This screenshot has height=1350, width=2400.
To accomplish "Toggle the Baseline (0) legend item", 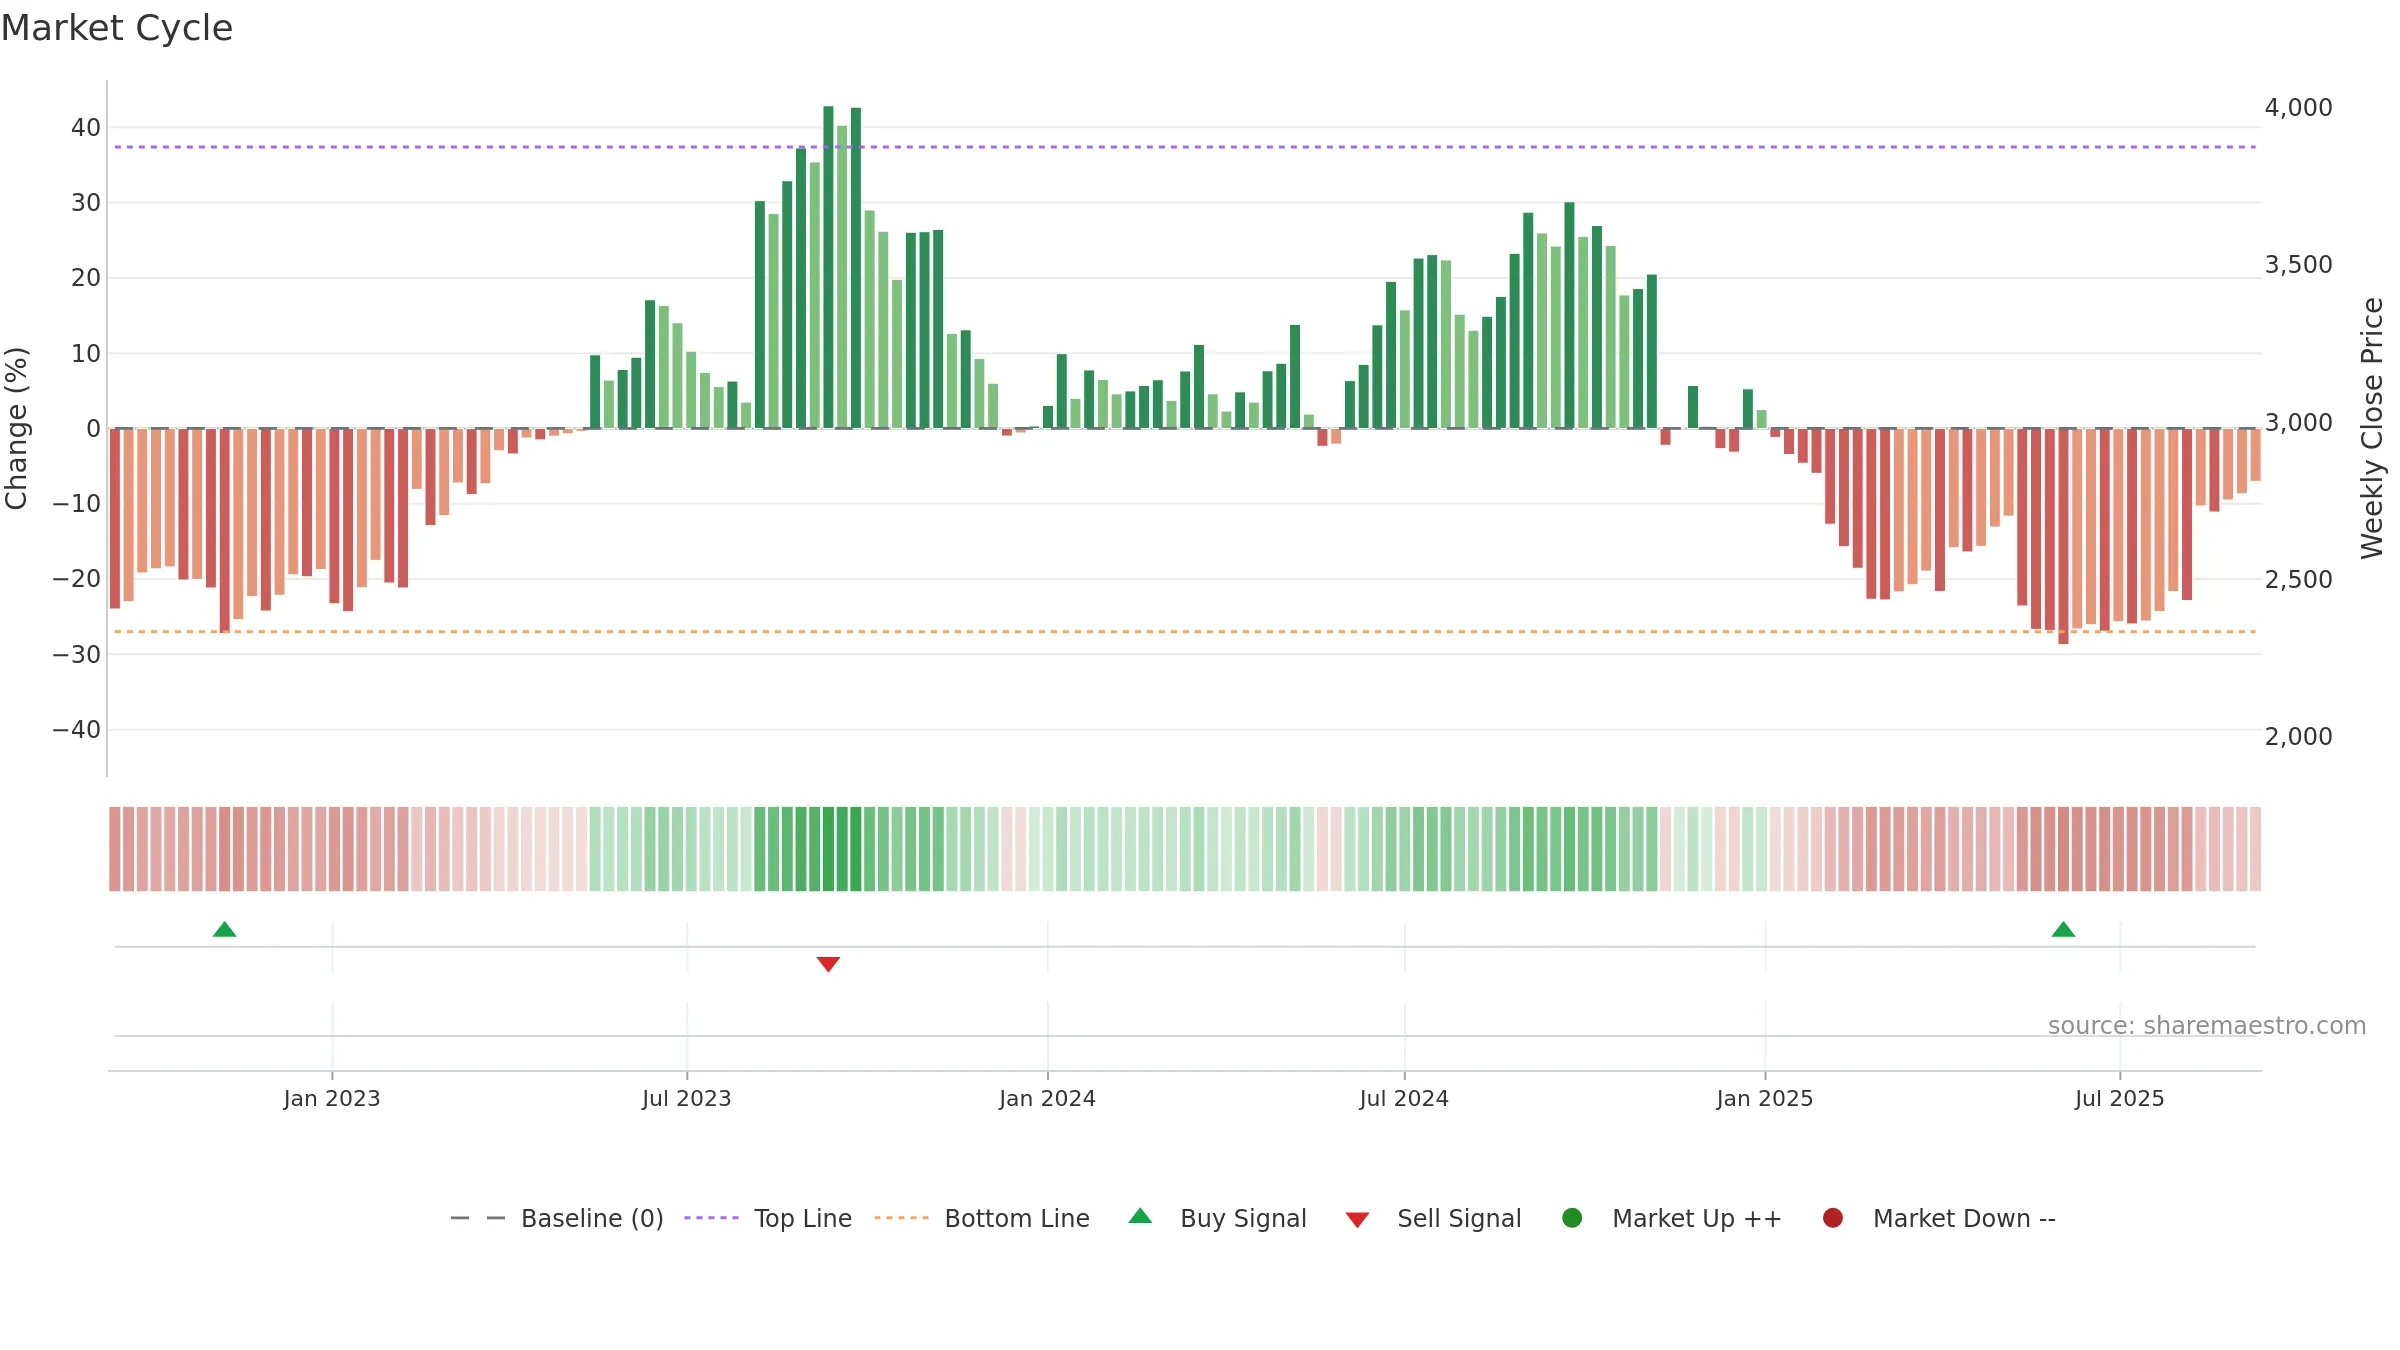I will coord(557,1218).
